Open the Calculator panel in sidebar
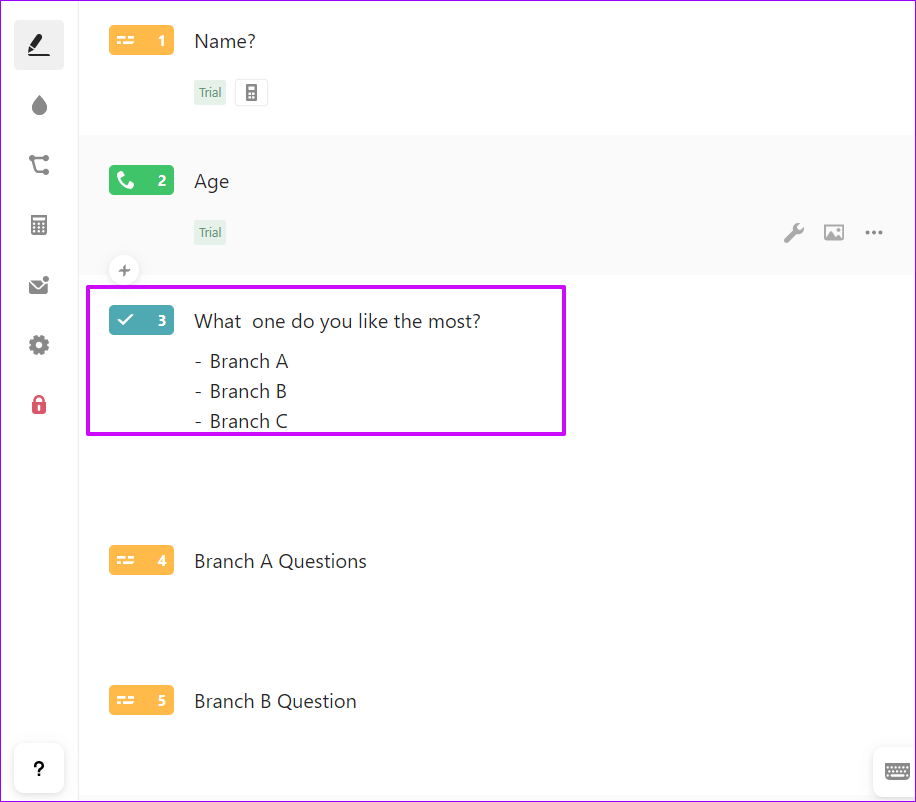This screenshot has height=802, width=916. [39, 225]
